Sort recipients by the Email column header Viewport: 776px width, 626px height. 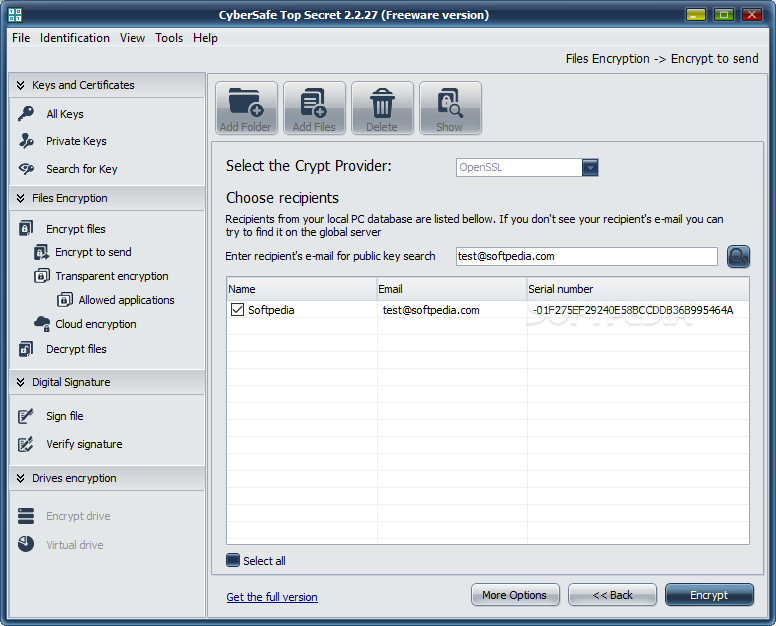tap(451, 289)
